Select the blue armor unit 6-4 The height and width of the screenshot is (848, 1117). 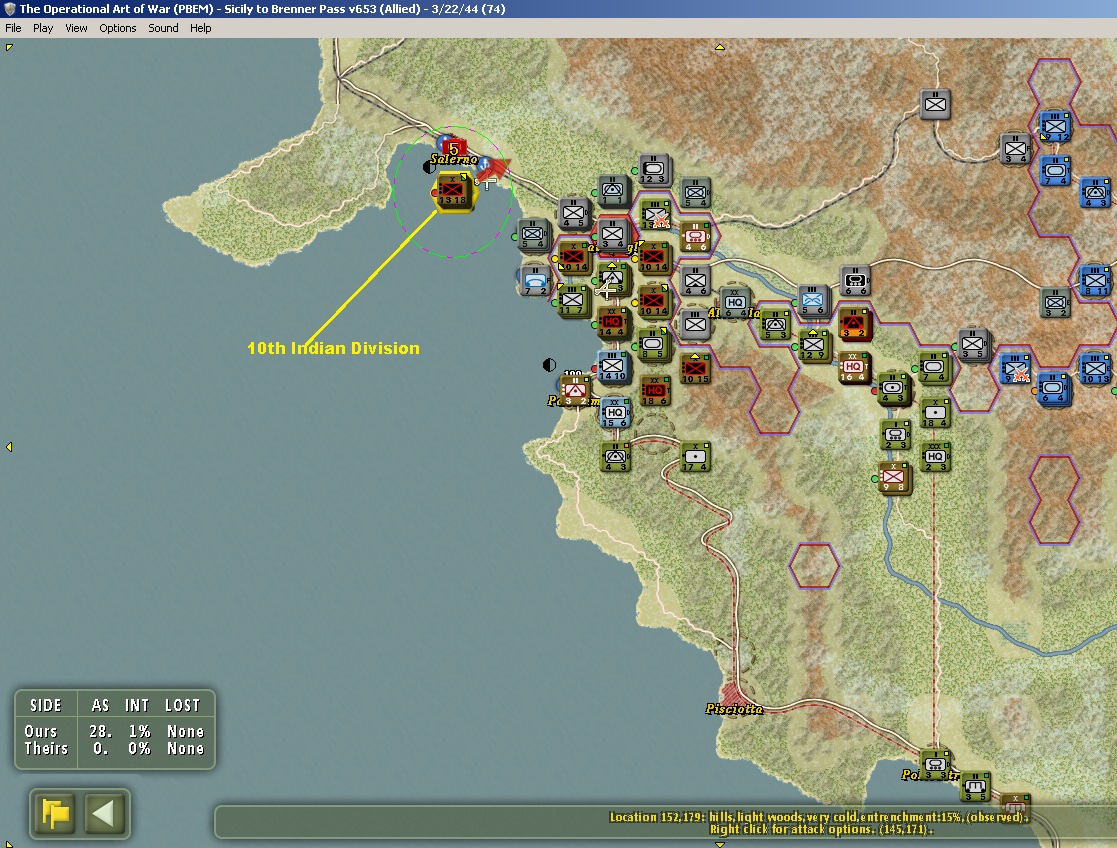1054,388
